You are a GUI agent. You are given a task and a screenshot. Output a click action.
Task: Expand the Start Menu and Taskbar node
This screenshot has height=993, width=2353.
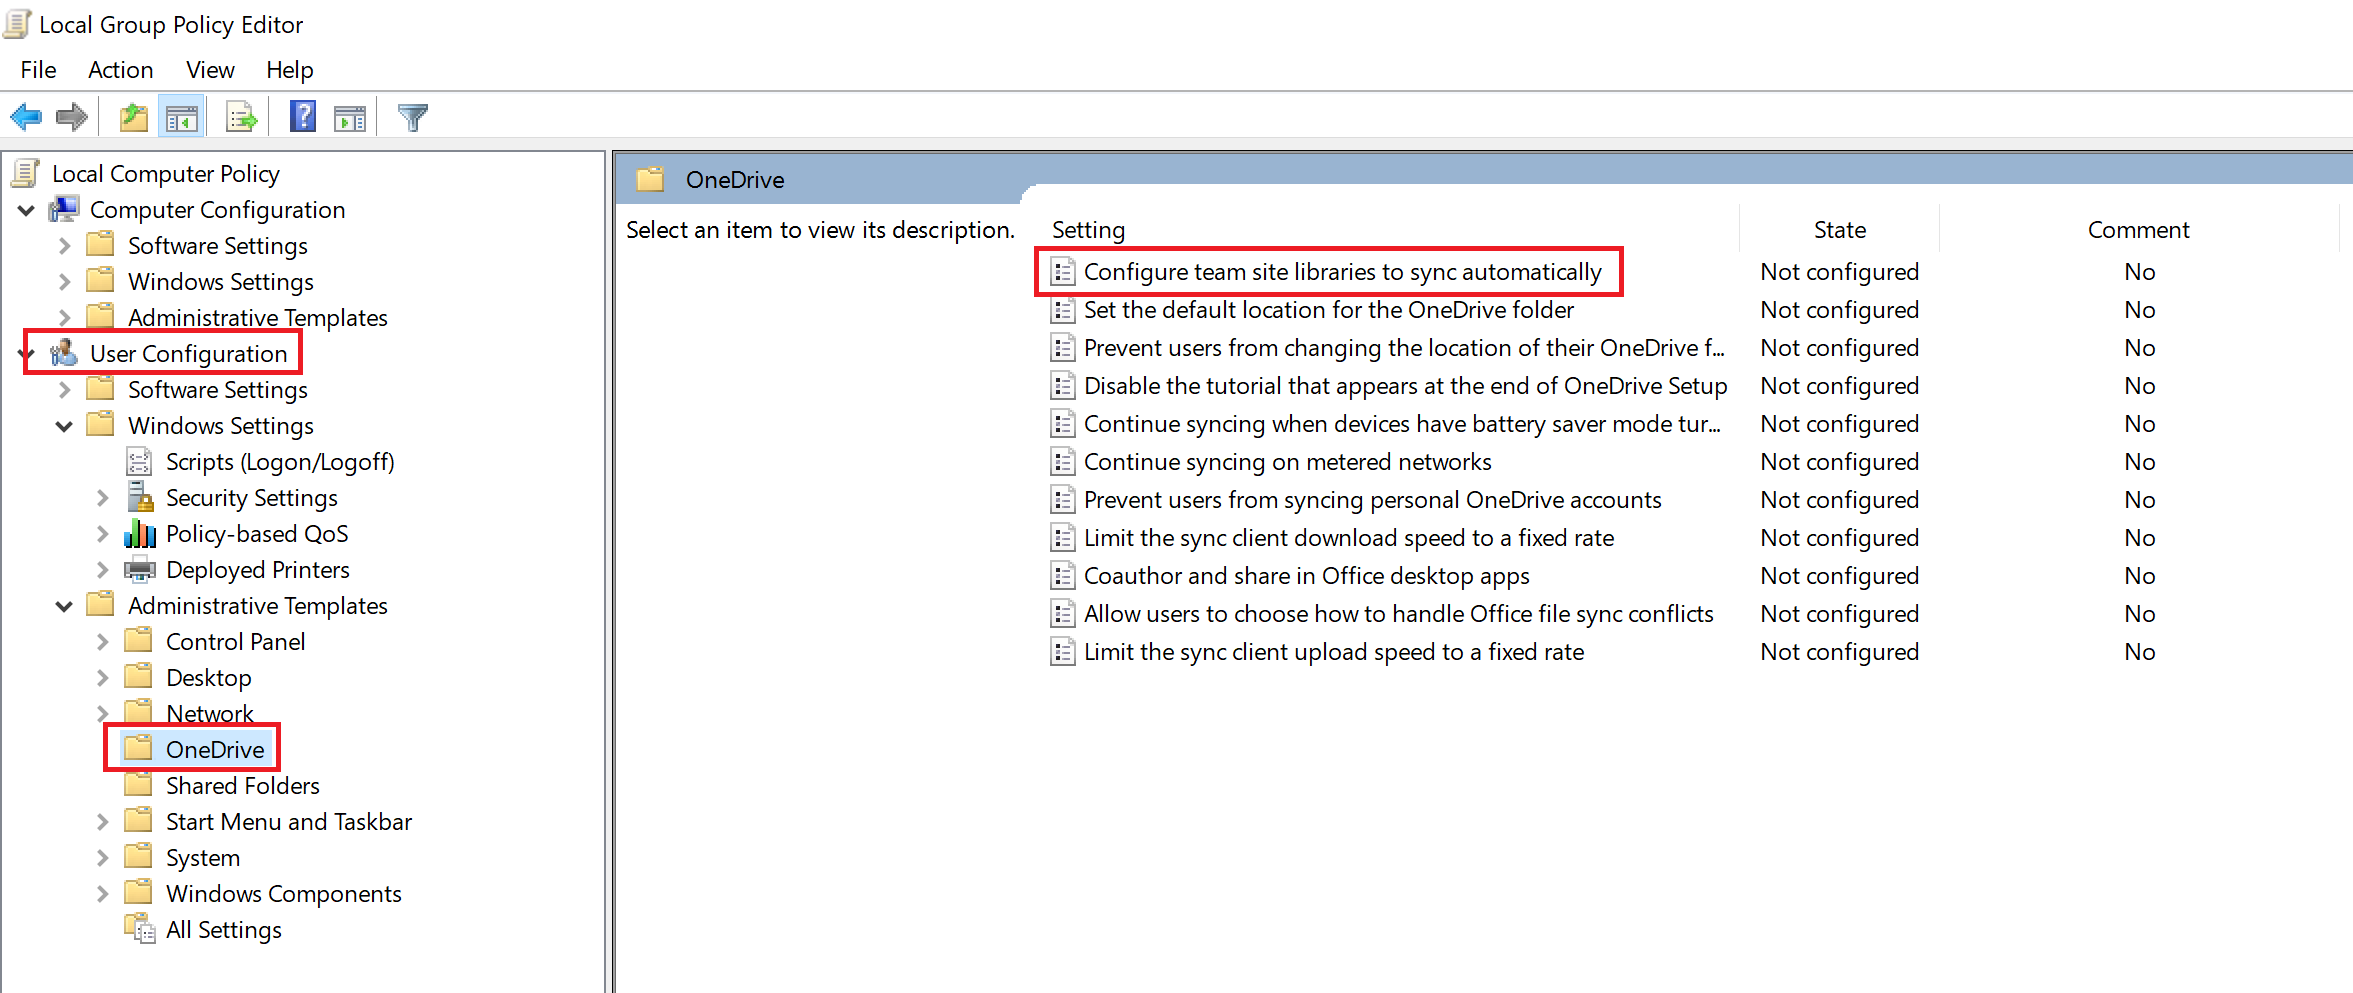(103, 822)
